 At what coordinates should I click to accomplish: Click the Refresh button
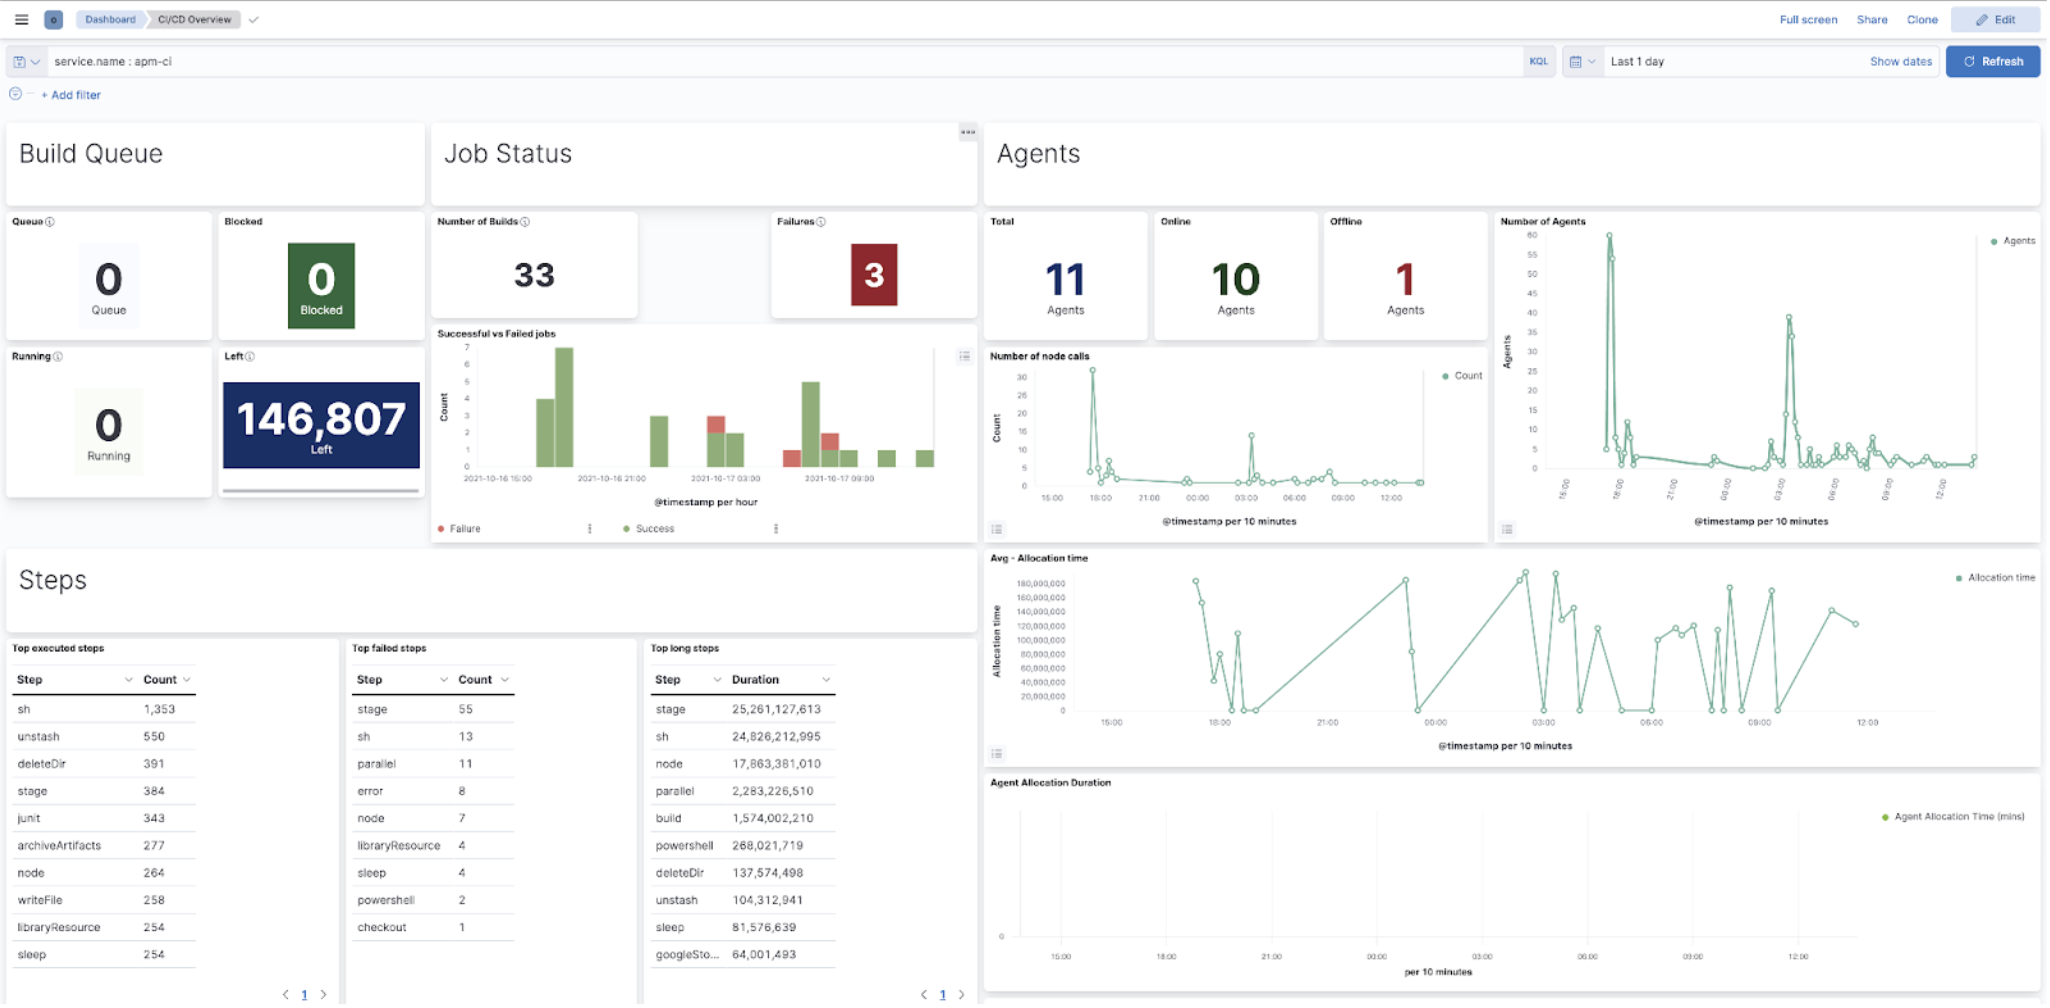[x=1992, y=61]
